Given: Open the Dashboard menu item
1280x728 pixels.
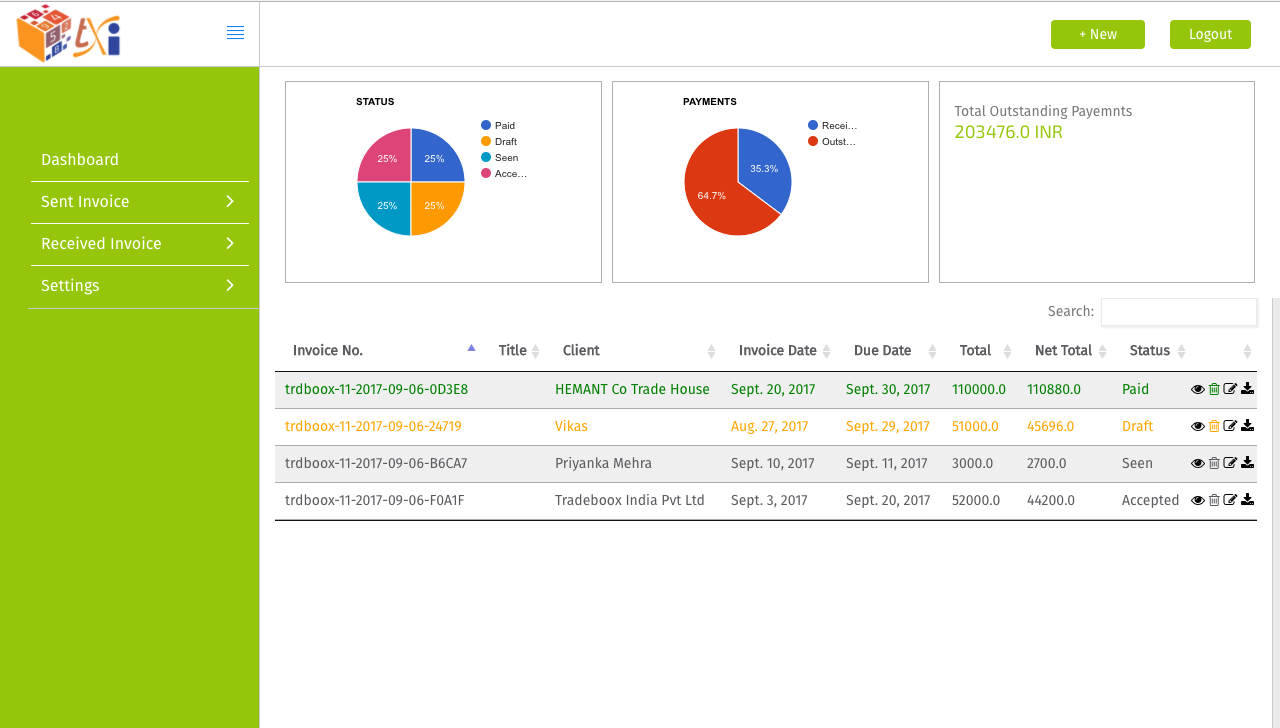Looking at the screenshot, I should click(x=140, y=160).
